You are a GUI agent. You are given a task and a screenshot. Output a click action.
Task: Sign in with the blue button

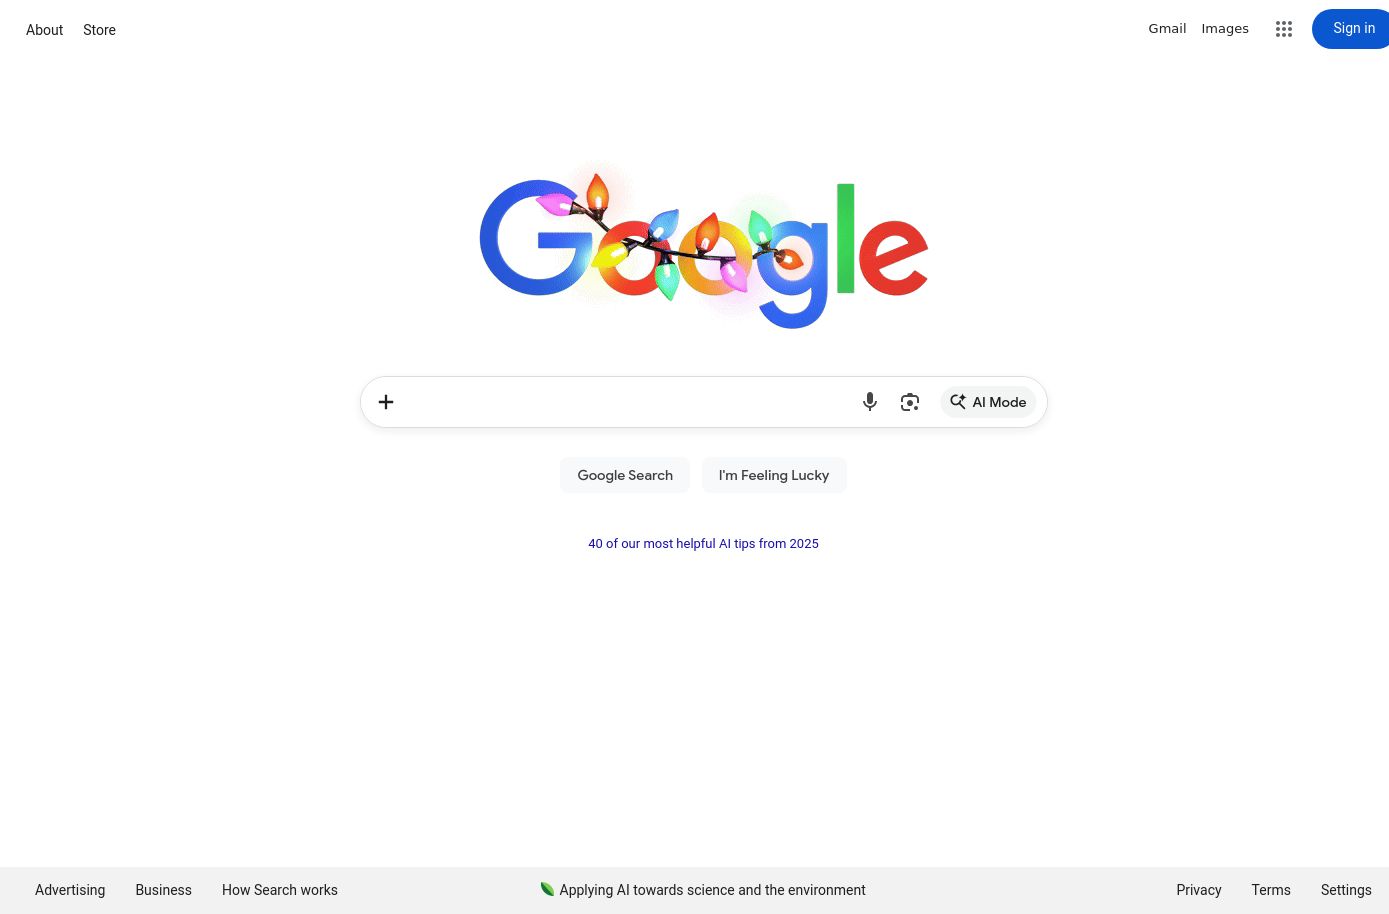[1352, 29]
